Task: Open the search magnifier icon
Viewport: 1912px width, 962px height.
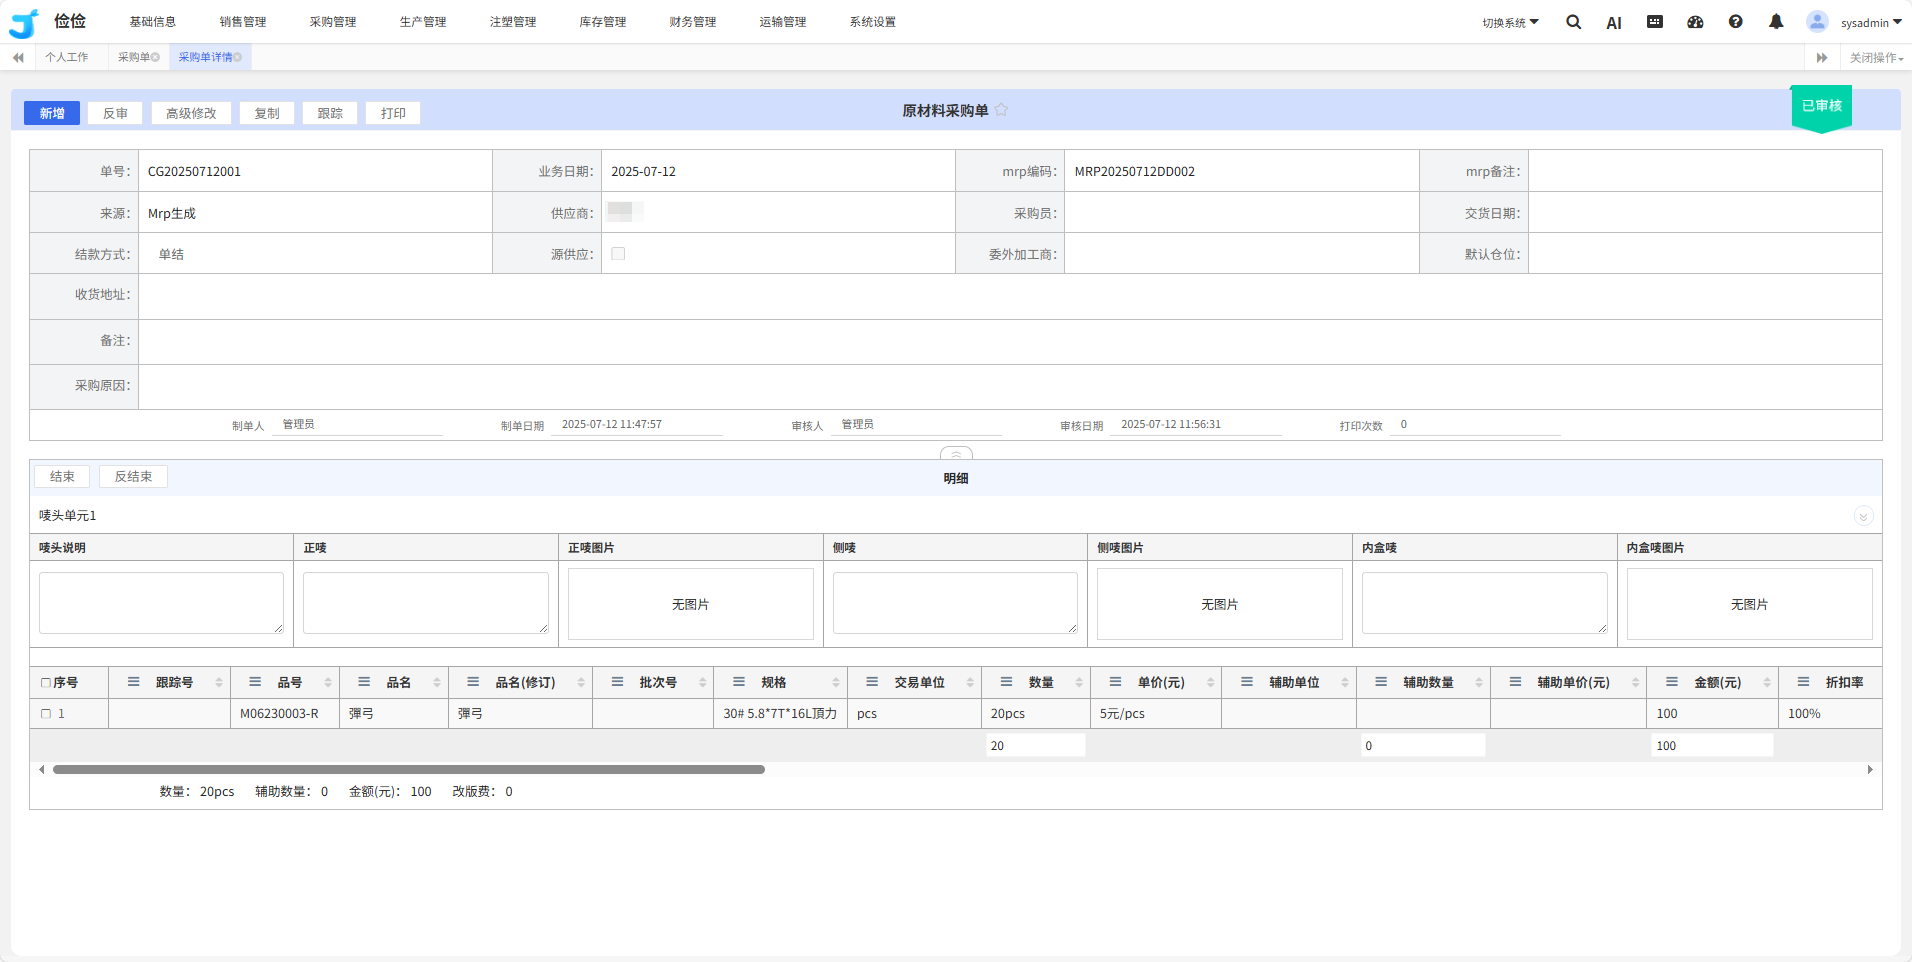Action: pos(1573,22)
